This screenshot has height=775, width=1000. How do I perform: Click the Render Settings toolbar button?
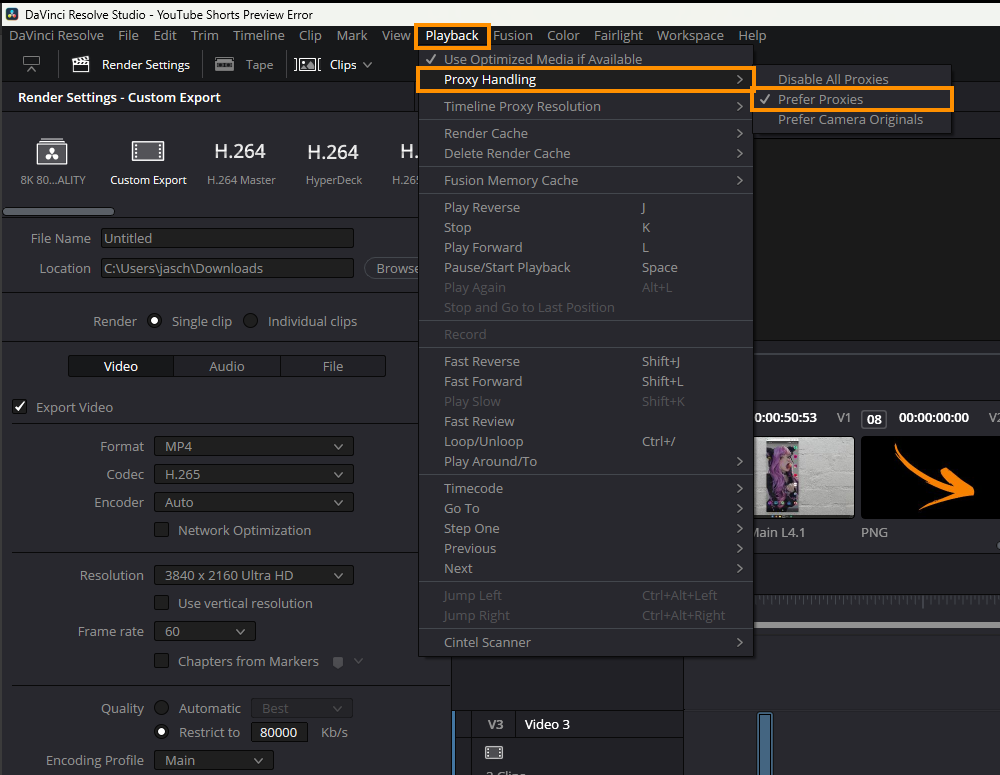tap(131, 64)
